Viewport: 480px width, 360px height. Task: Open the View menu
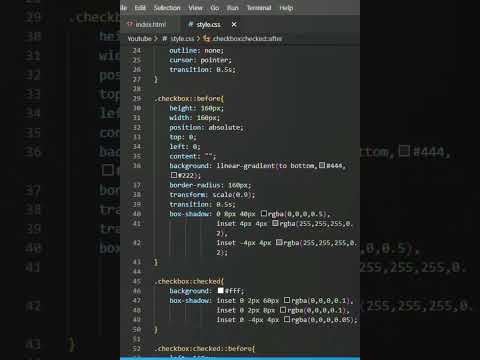(195, 8)
